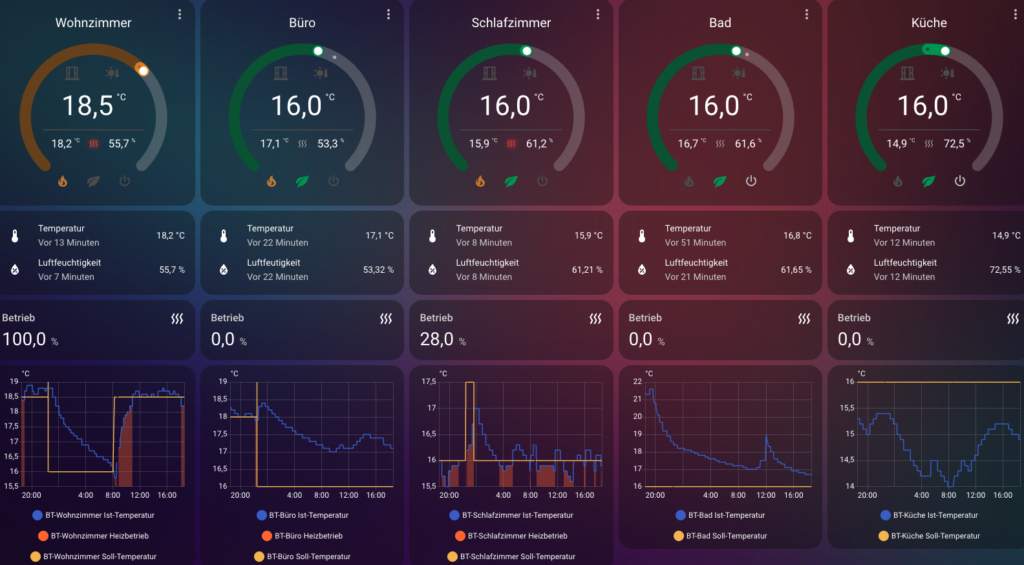1024x565 pixels.
Task: Click the sun preset icon in Bad thermostat
Action: point(738,73)
